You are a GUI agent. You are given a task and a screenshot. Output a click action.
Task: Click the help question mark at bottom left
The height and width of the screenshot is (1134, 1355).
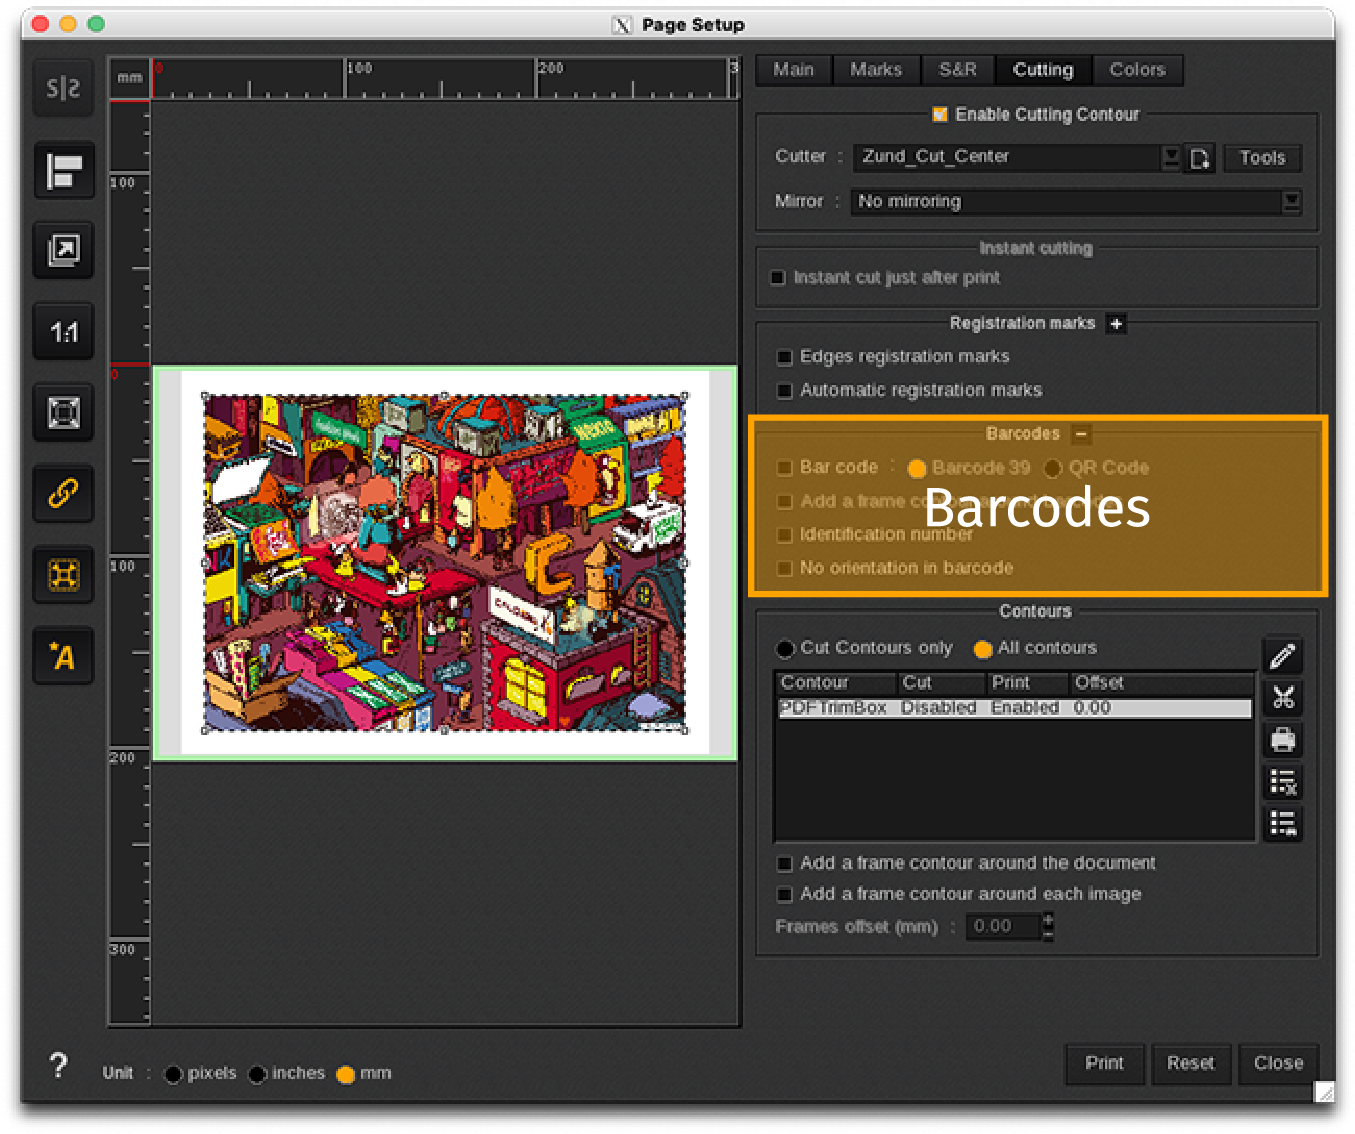pos(57,1068)
